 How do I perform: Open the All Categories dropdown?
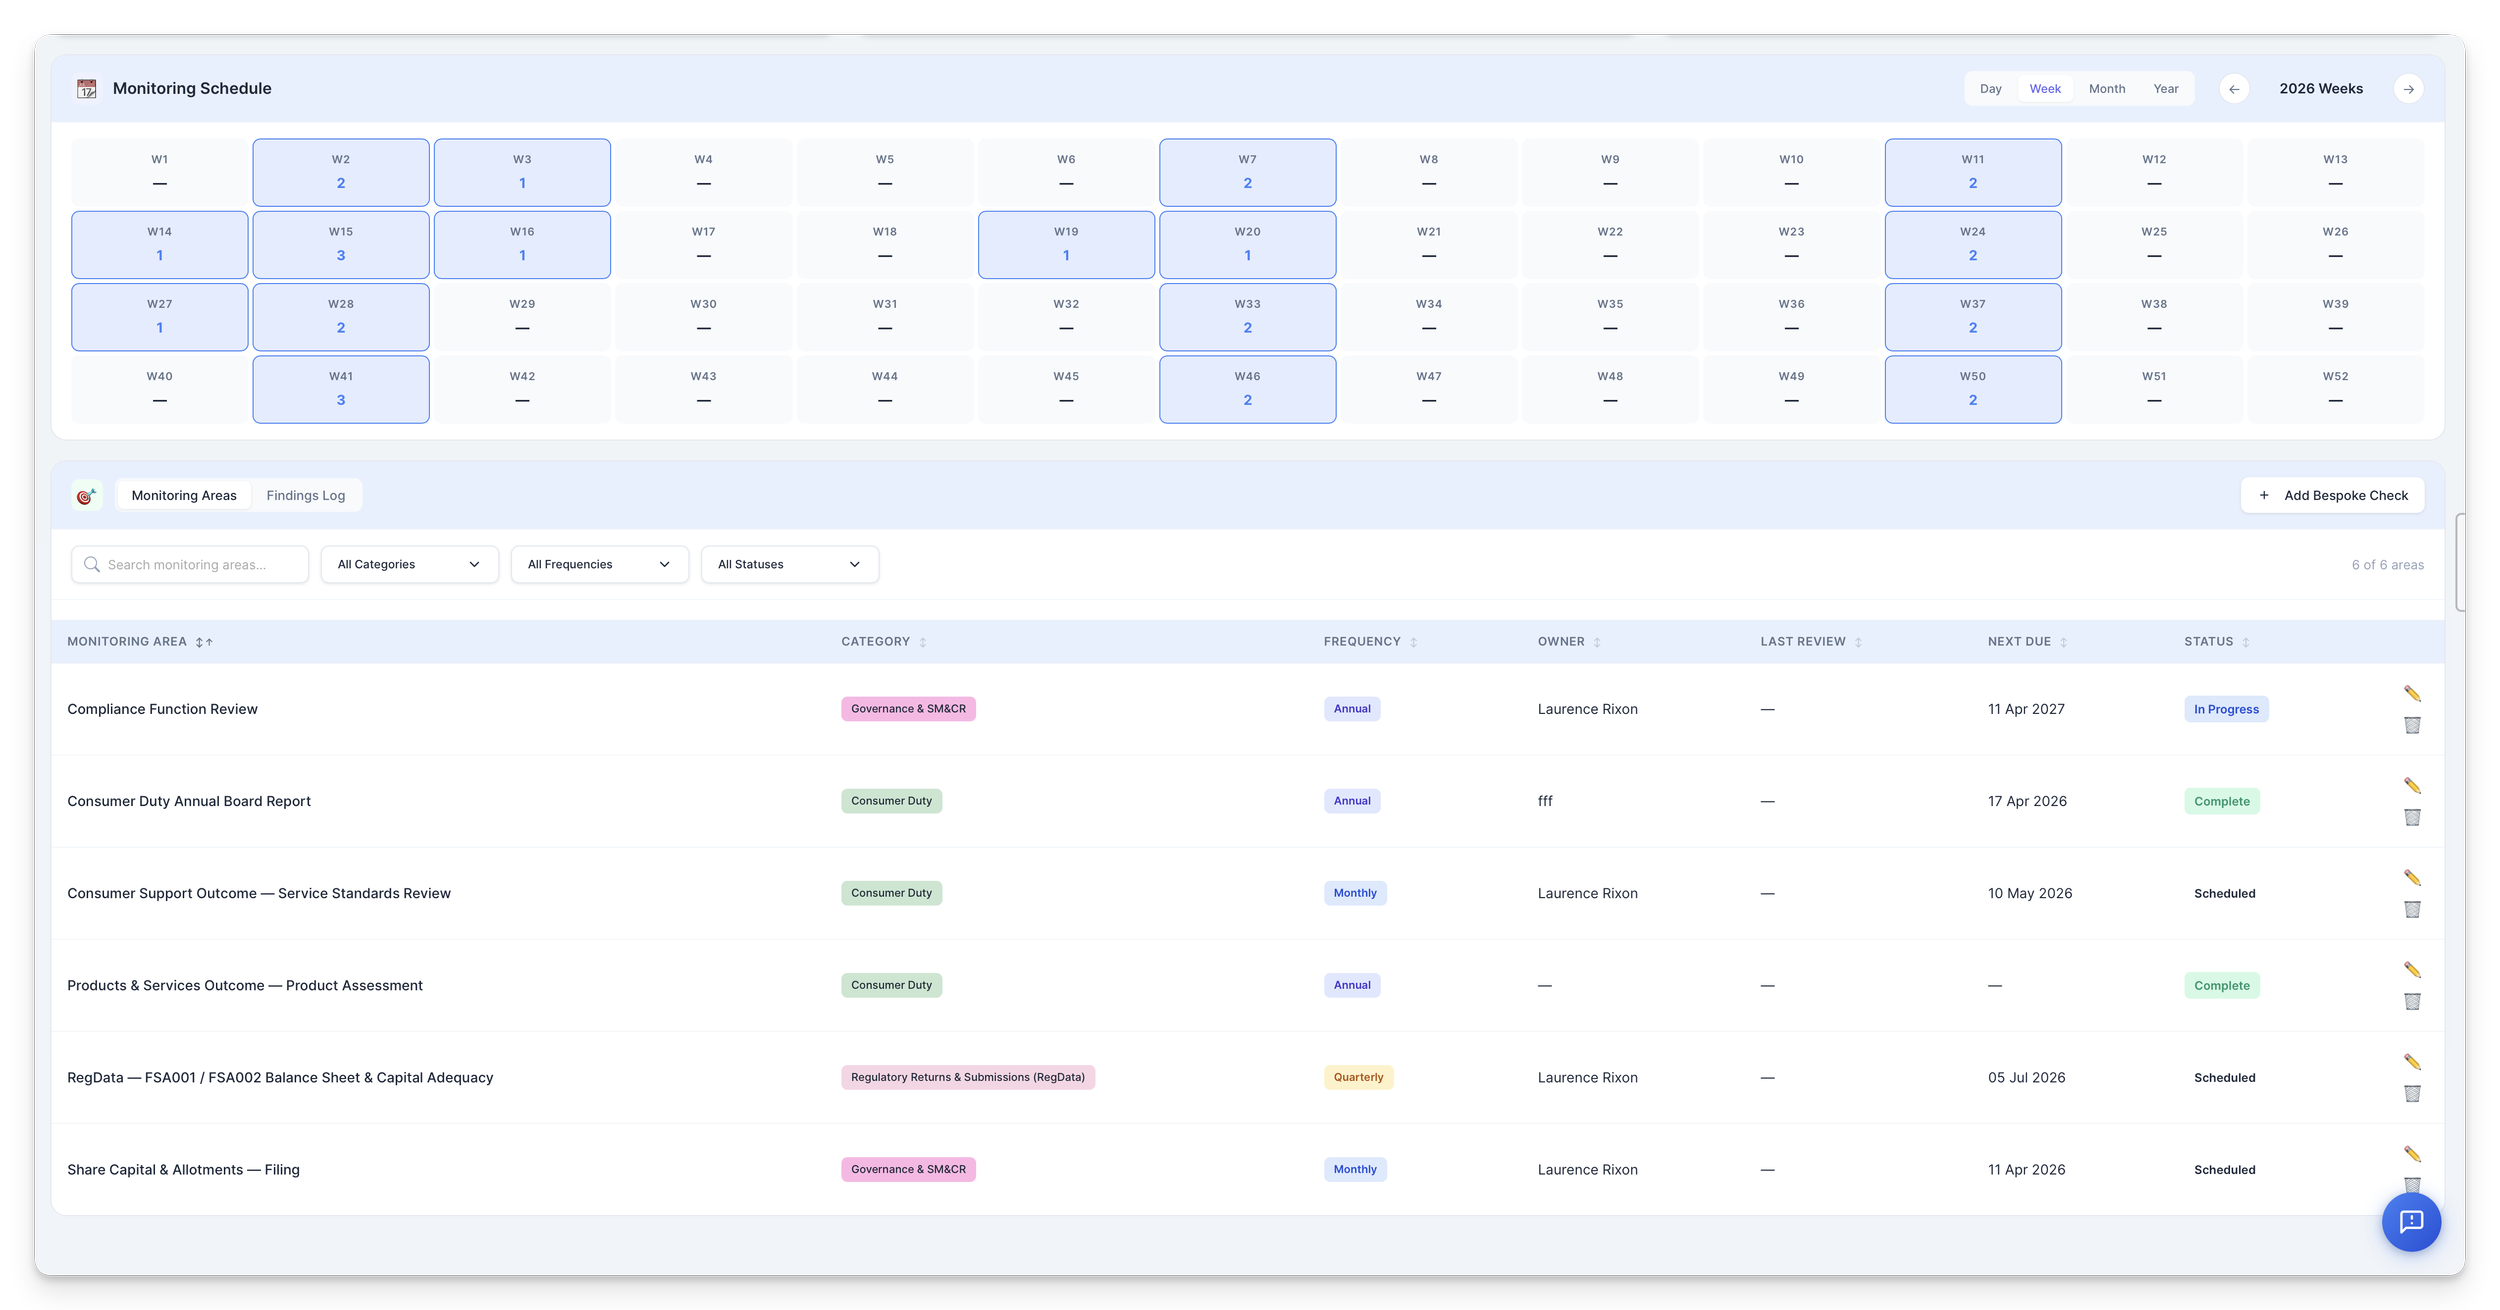point(409,564)
